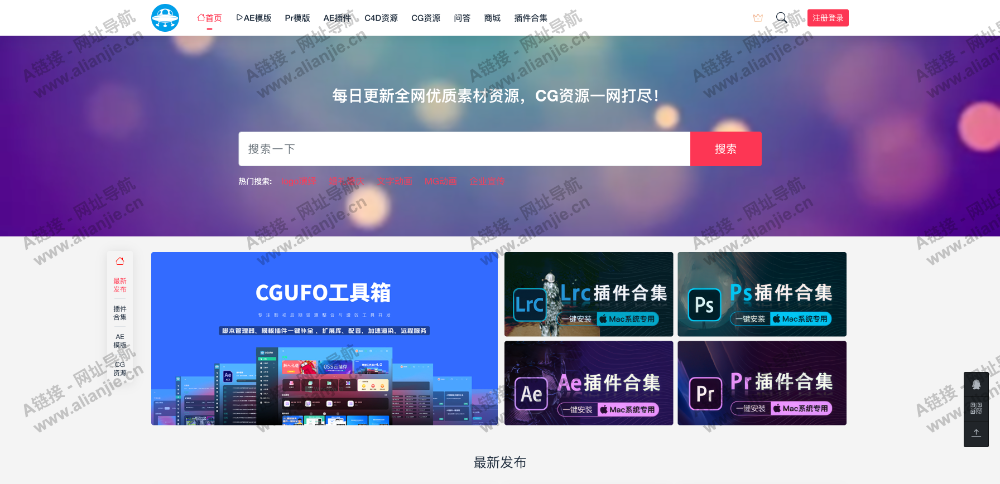Open CG资源 in the navigation bar
Screen dimensions: 1000x484
[x=425, y=18]
